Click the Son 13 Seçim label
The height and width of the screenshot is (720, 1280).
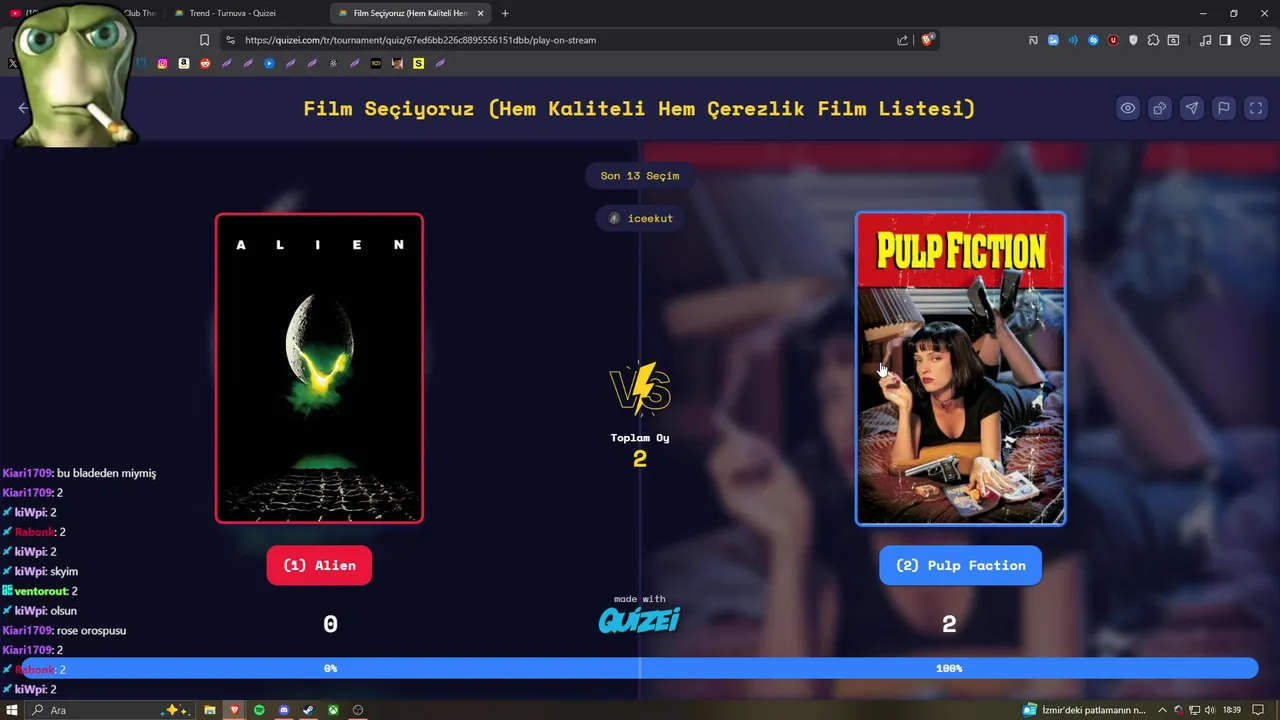coord(640,176)
